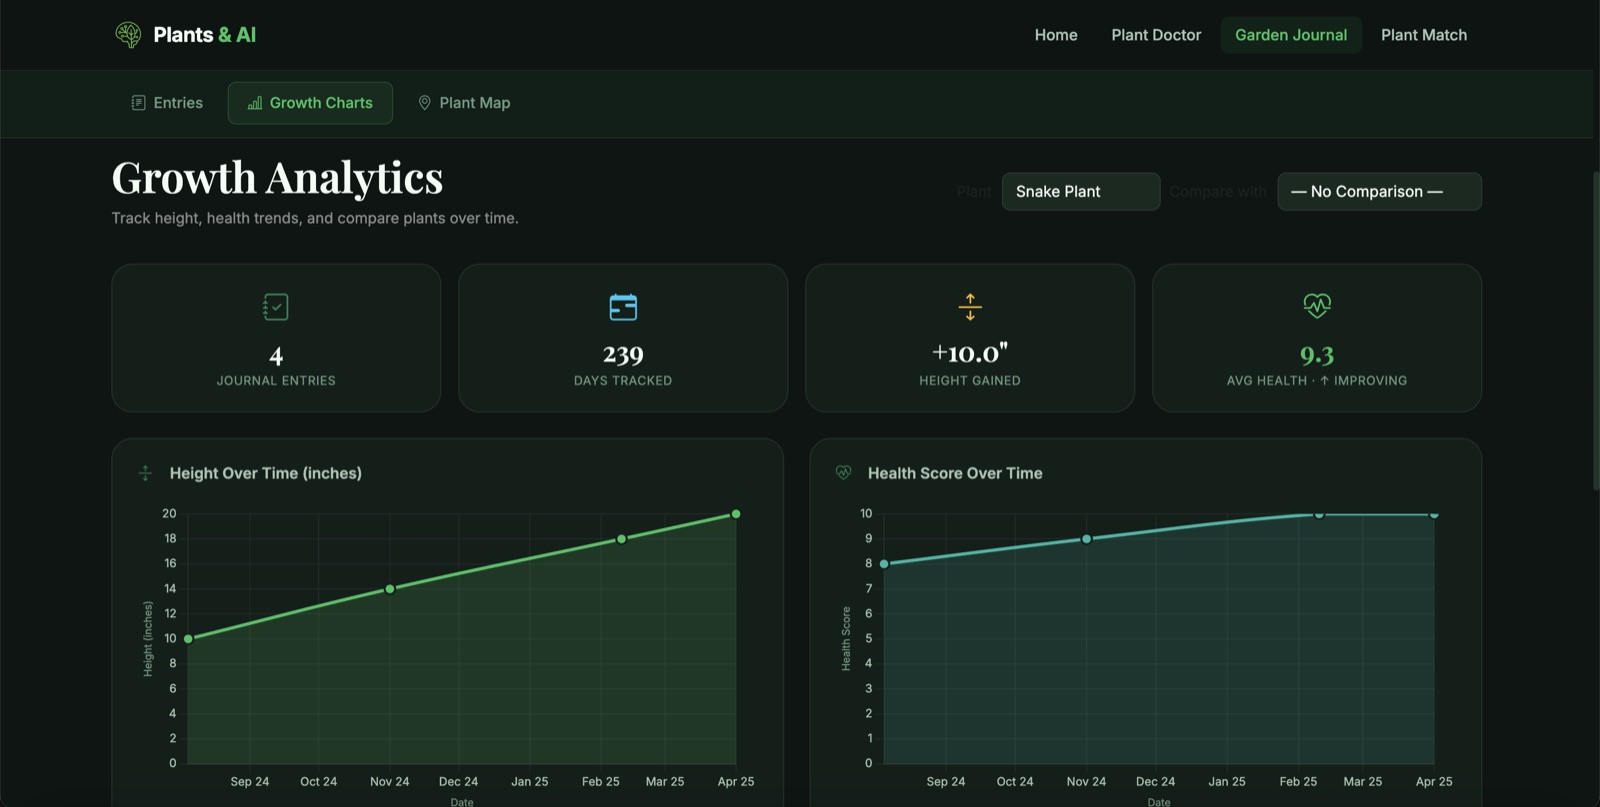Click the Height Over Time (inches) title

click(266, 473)
